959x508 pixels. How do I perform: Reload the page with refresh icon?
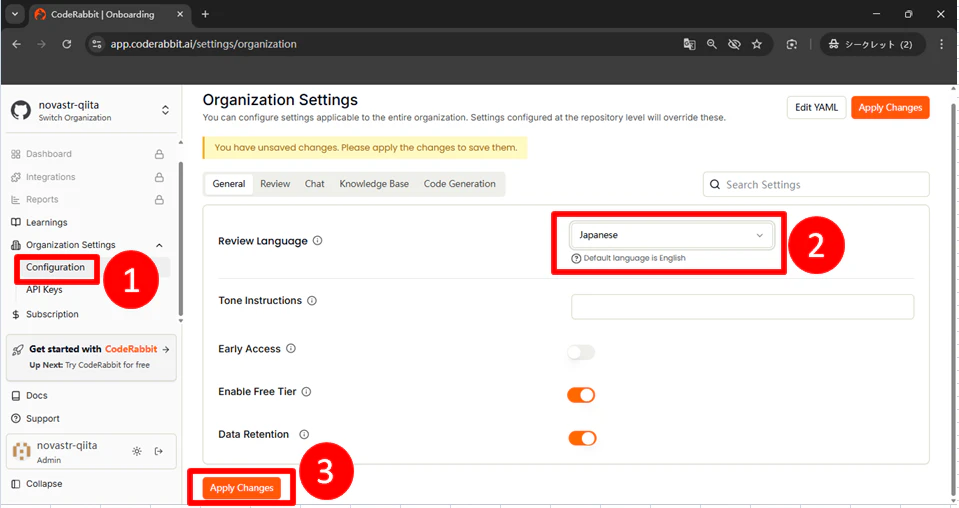(x=67, y=44)
